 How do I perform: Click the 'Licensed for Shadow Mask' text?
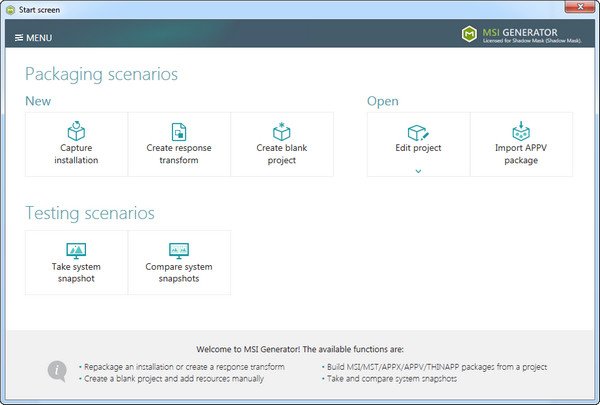[532, 41]
